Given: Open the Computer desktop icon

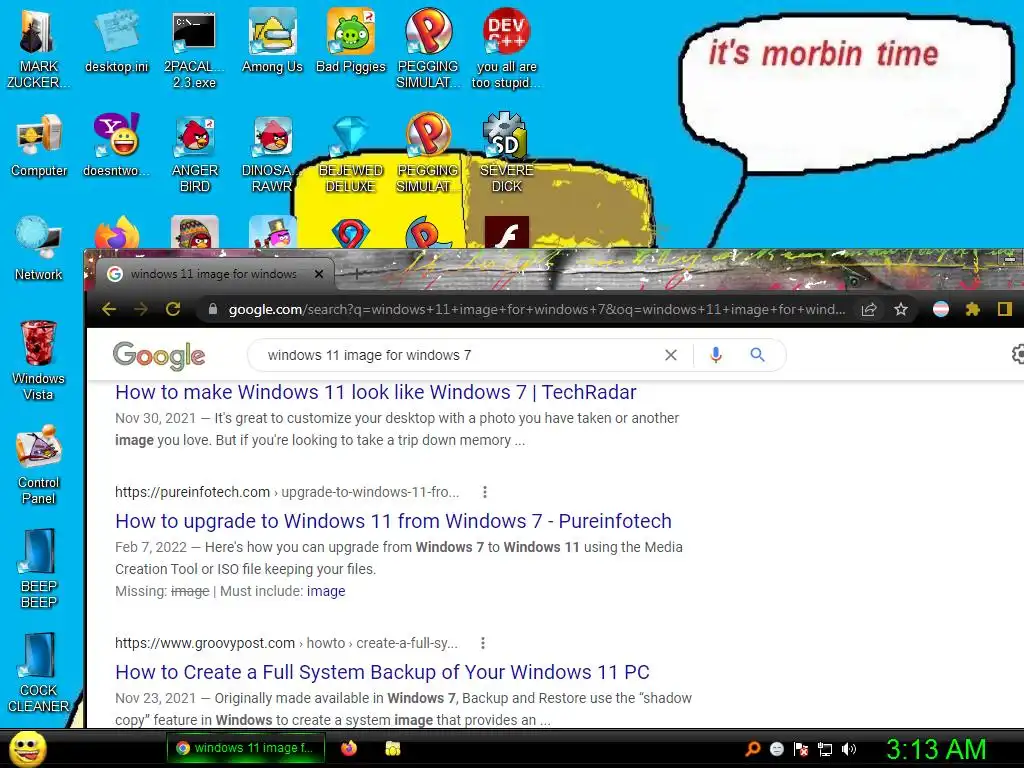Looking at the screenshot, I should pos(39,145).
